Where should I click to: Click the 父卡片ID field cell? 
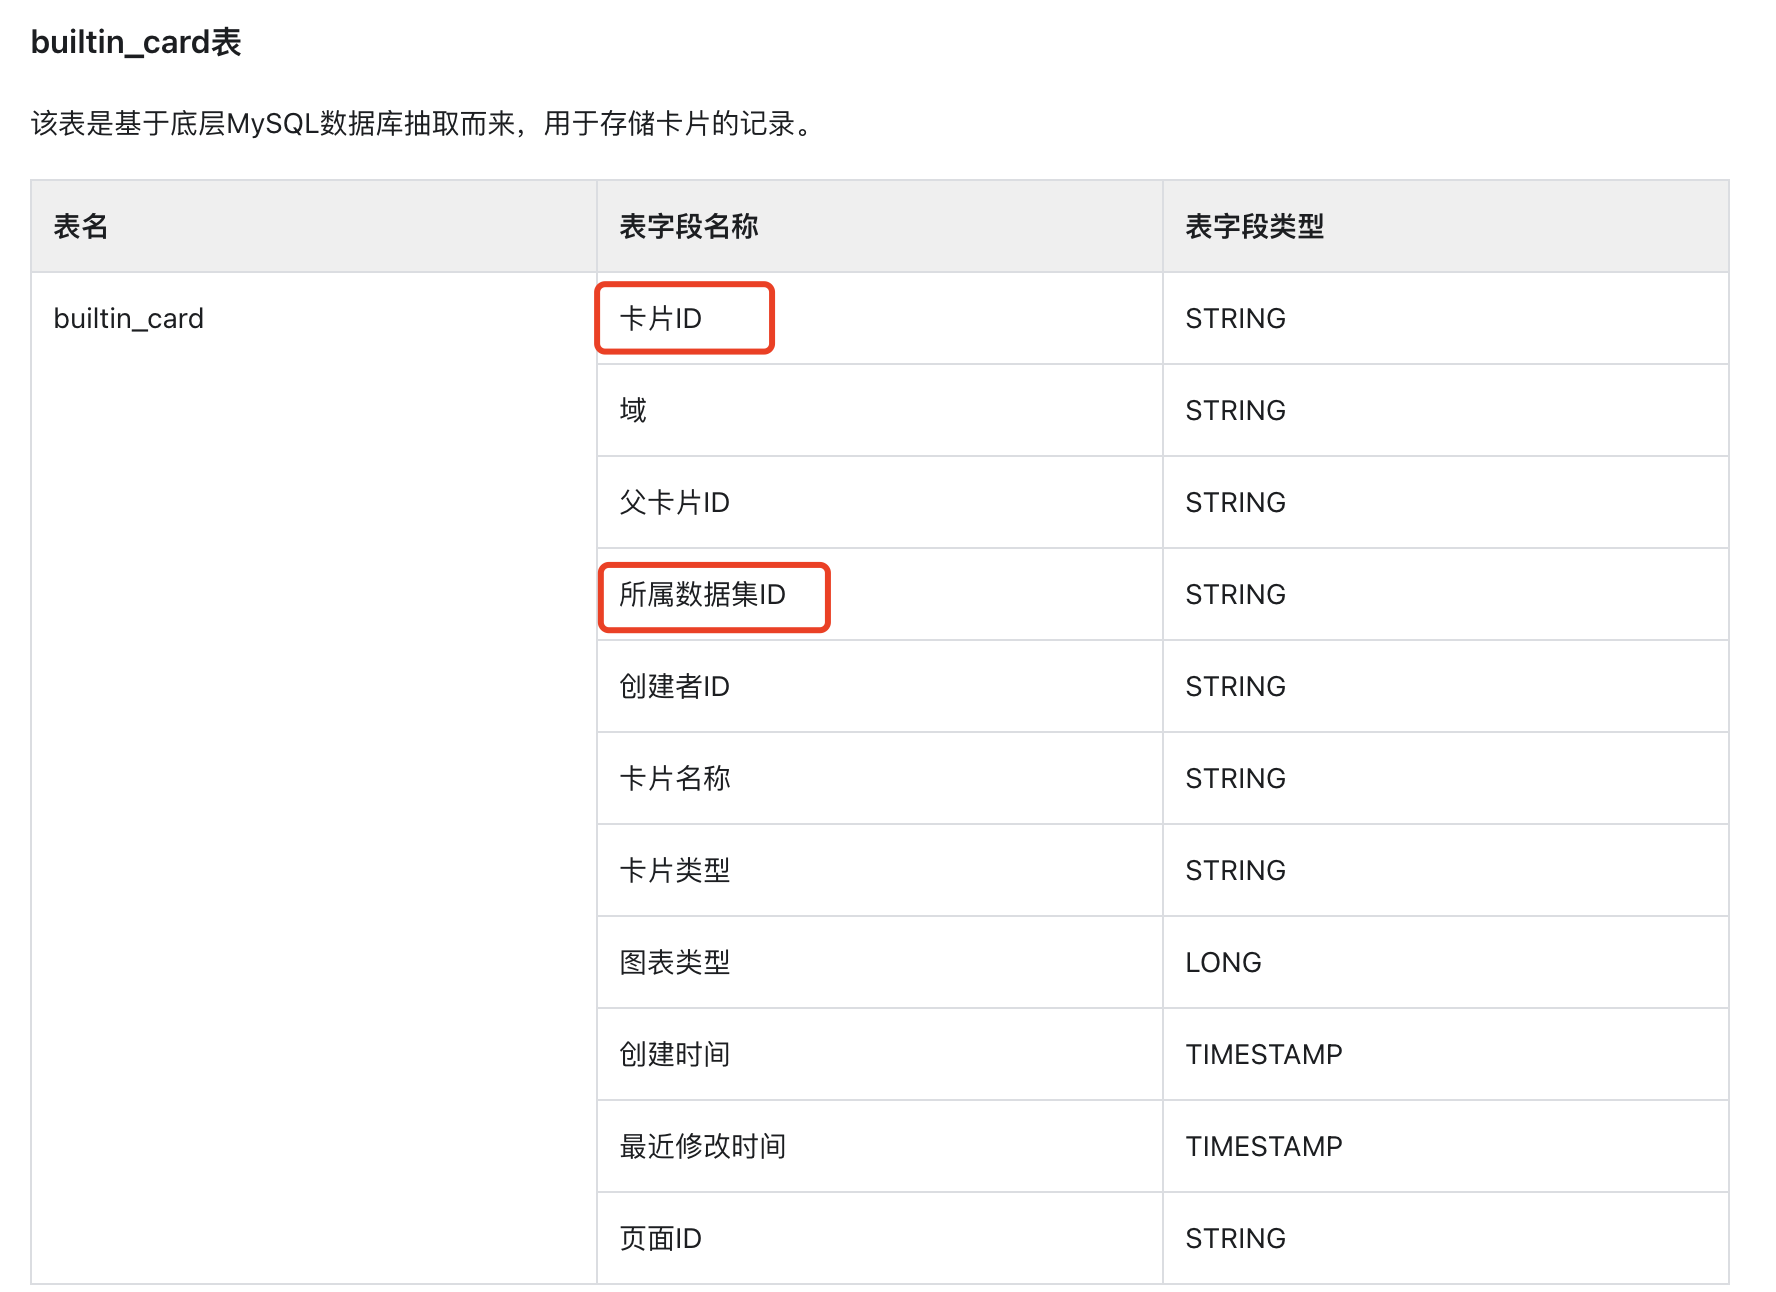[x=674, y=502]
